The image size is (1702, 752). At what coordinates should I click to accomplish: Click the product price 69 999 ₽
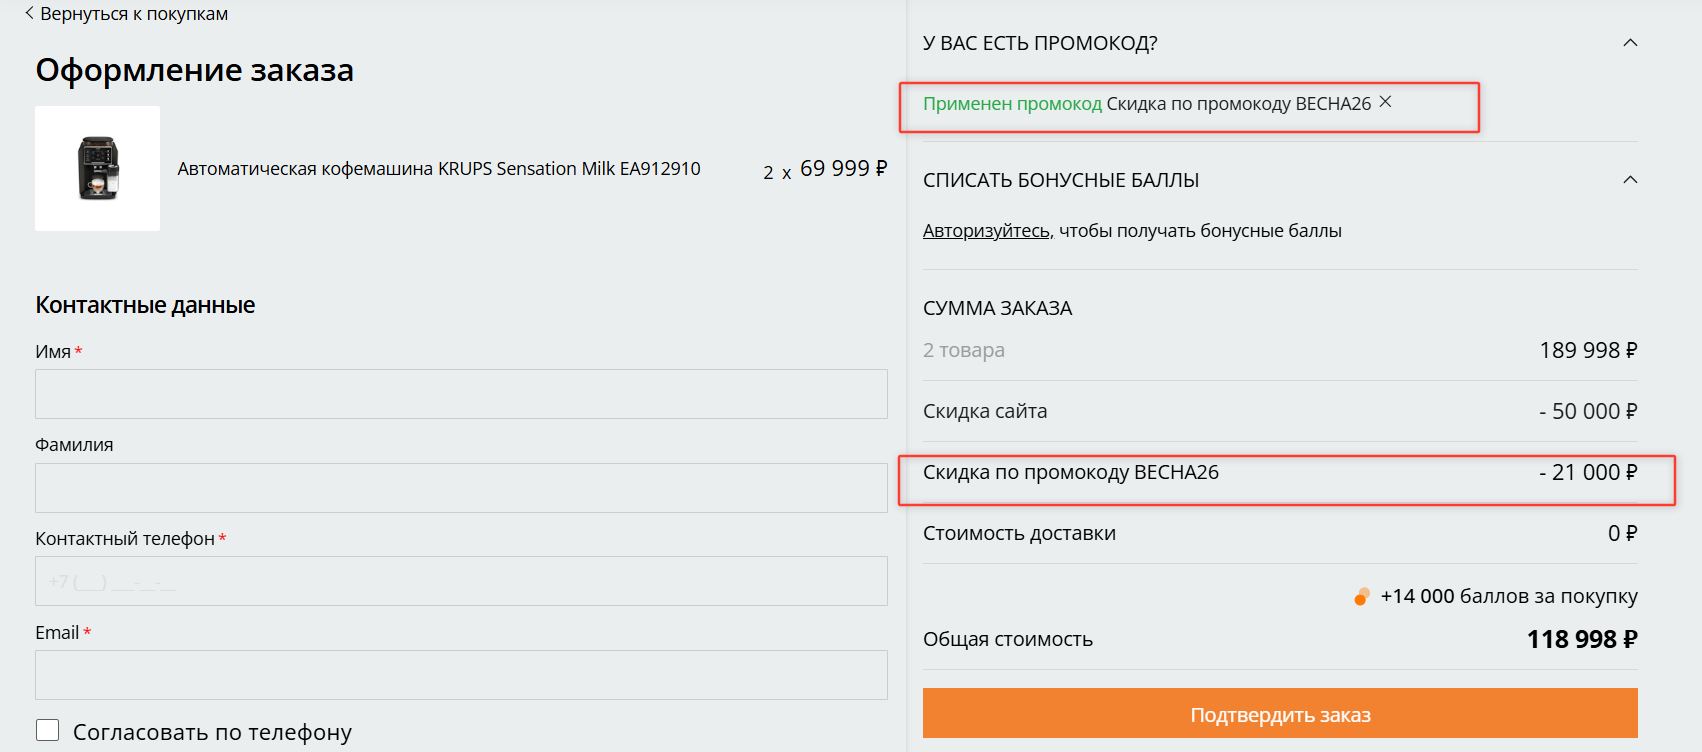click(843, 169)
